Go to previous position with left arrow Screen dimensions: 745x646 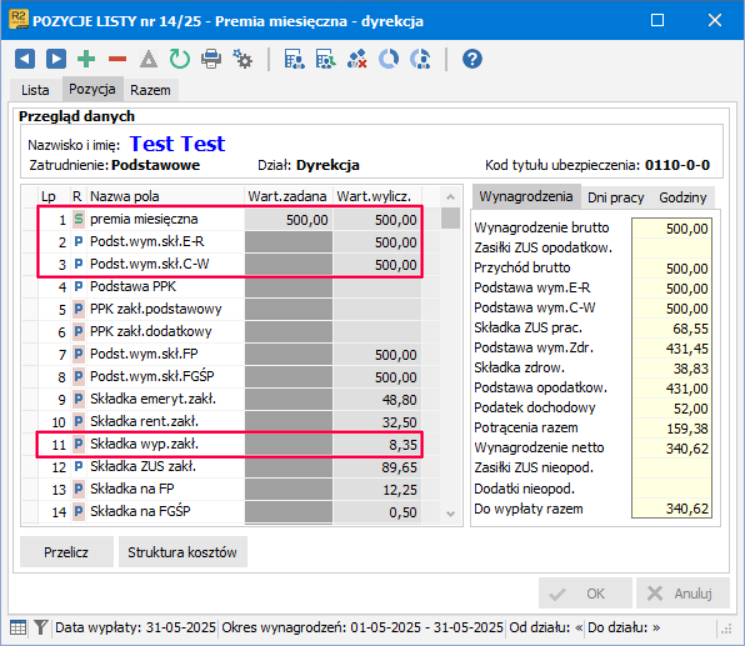click(x=25, y=59)
